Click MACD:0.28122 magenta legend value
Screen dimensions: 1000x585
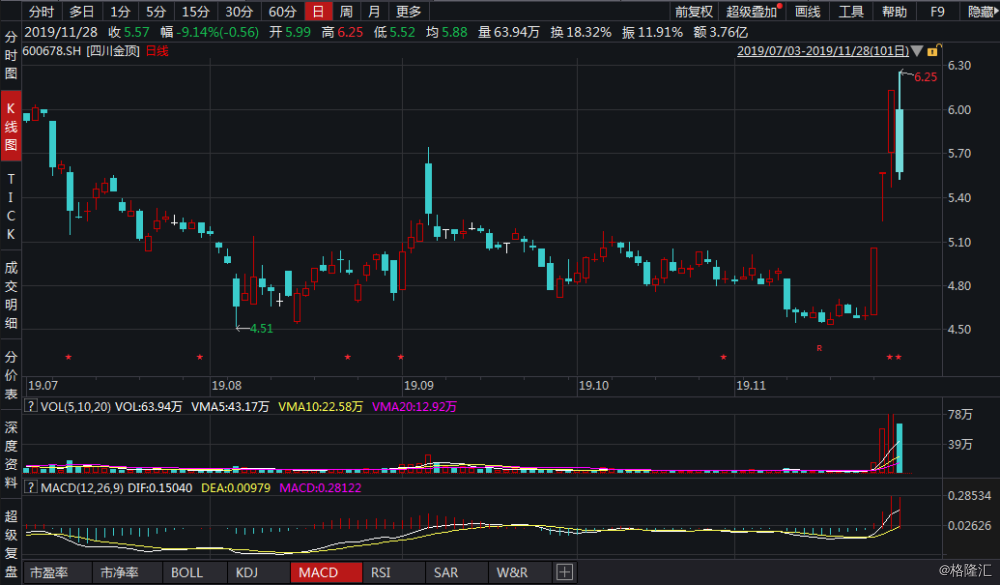tap(320, 488)
